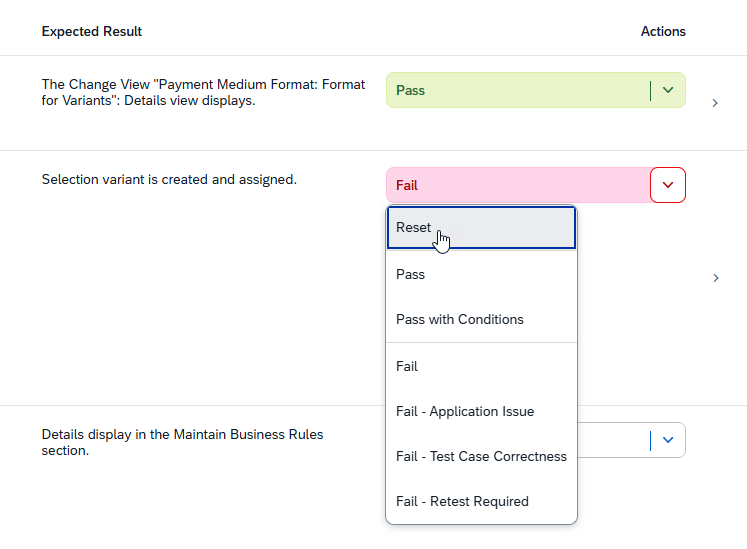The image size is (747, 549).
Task: Select the Payment Medium Format expected result text
Action: point(203,93)
